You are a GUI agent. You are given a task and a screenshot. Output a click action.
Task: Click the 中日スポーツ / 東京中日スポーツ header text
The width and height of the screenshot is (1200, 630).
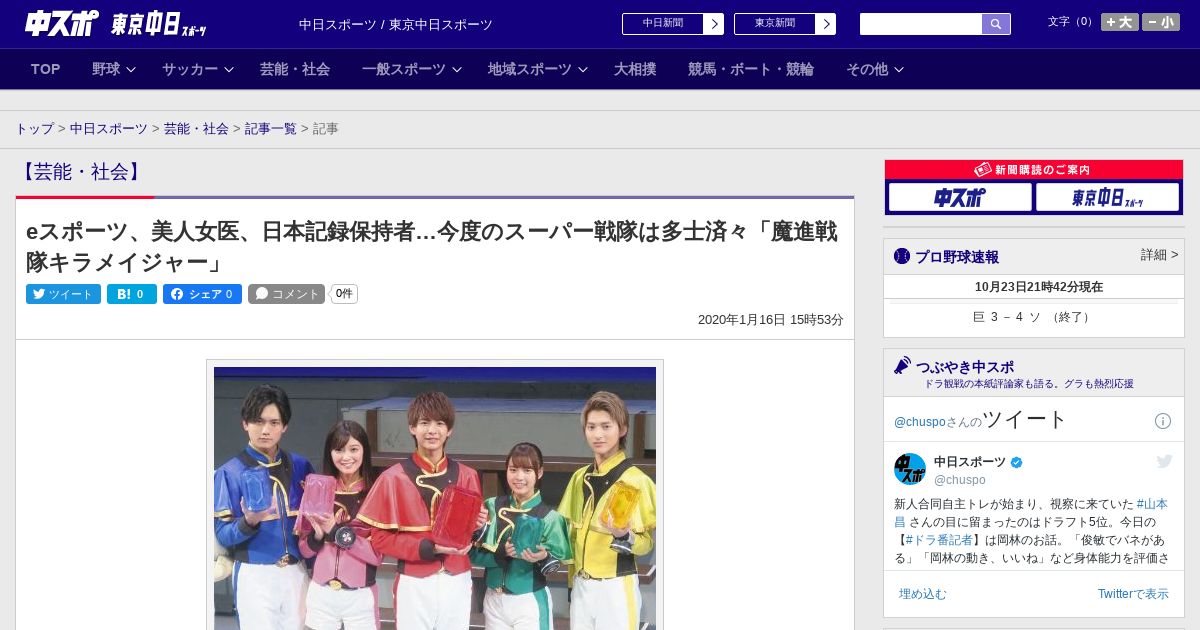(396, 24)
